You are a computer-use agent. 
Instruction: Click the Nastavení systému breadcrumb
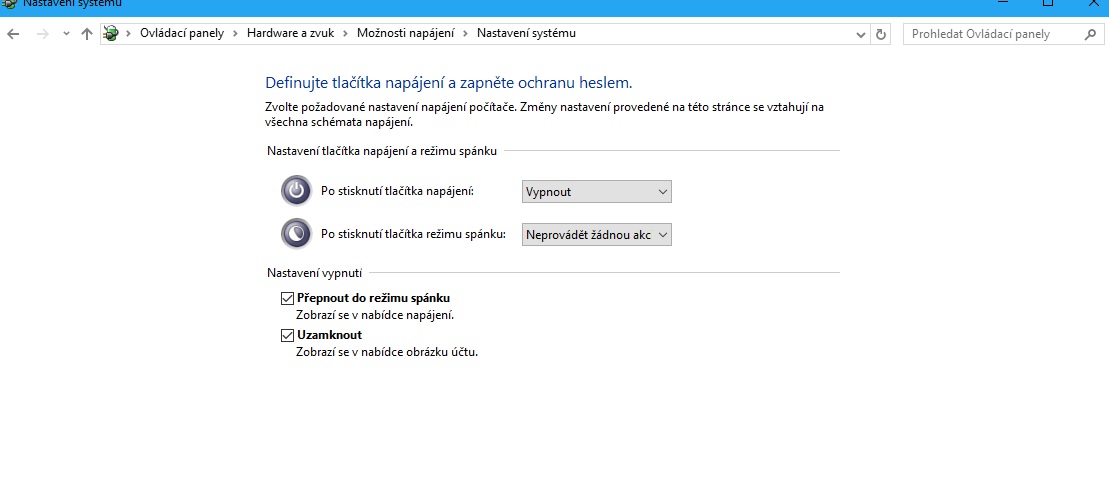click(x=526, y=33)
